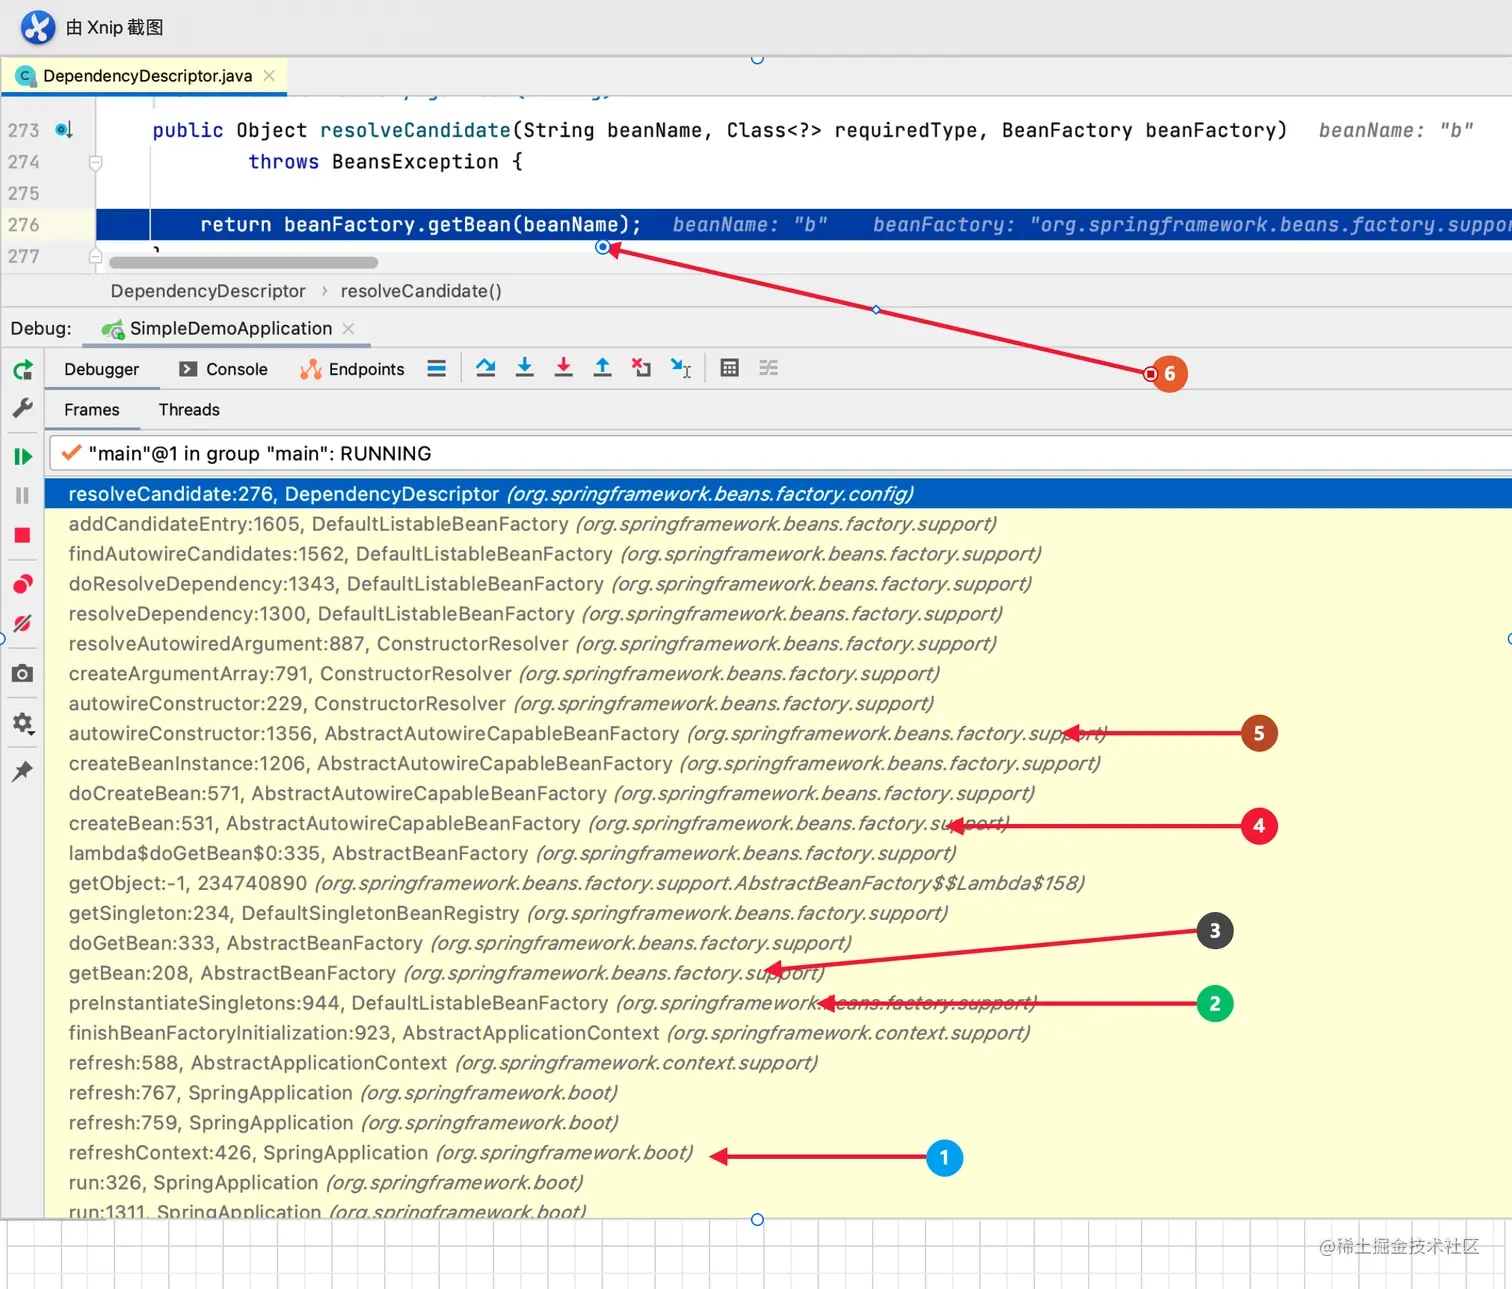Viewport: 1512px width, 1289px height.
Task: Close the SimpleDemoApplication debug tab
Action: click(348, 328)
